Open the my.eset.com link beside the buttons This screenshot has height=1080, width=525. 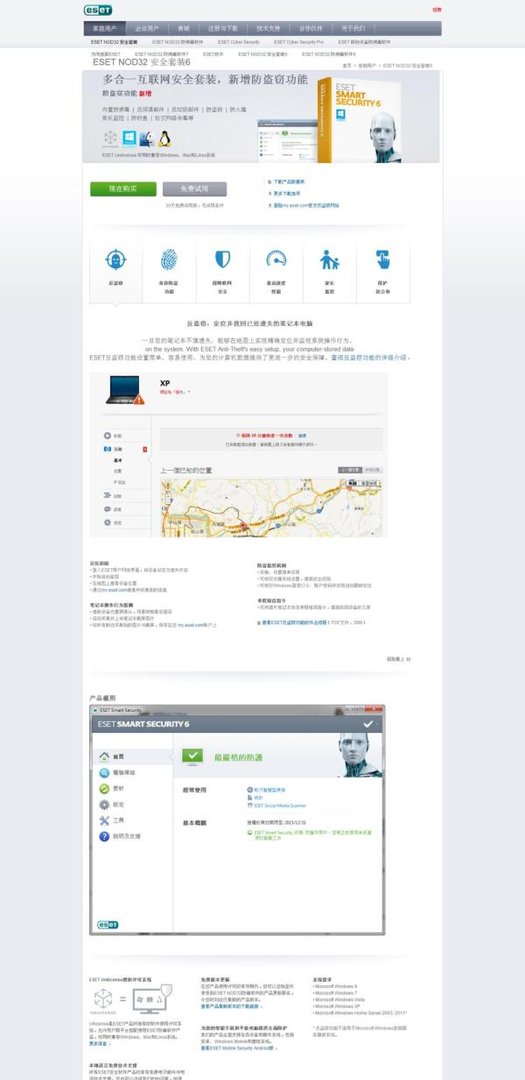[305, 205]
